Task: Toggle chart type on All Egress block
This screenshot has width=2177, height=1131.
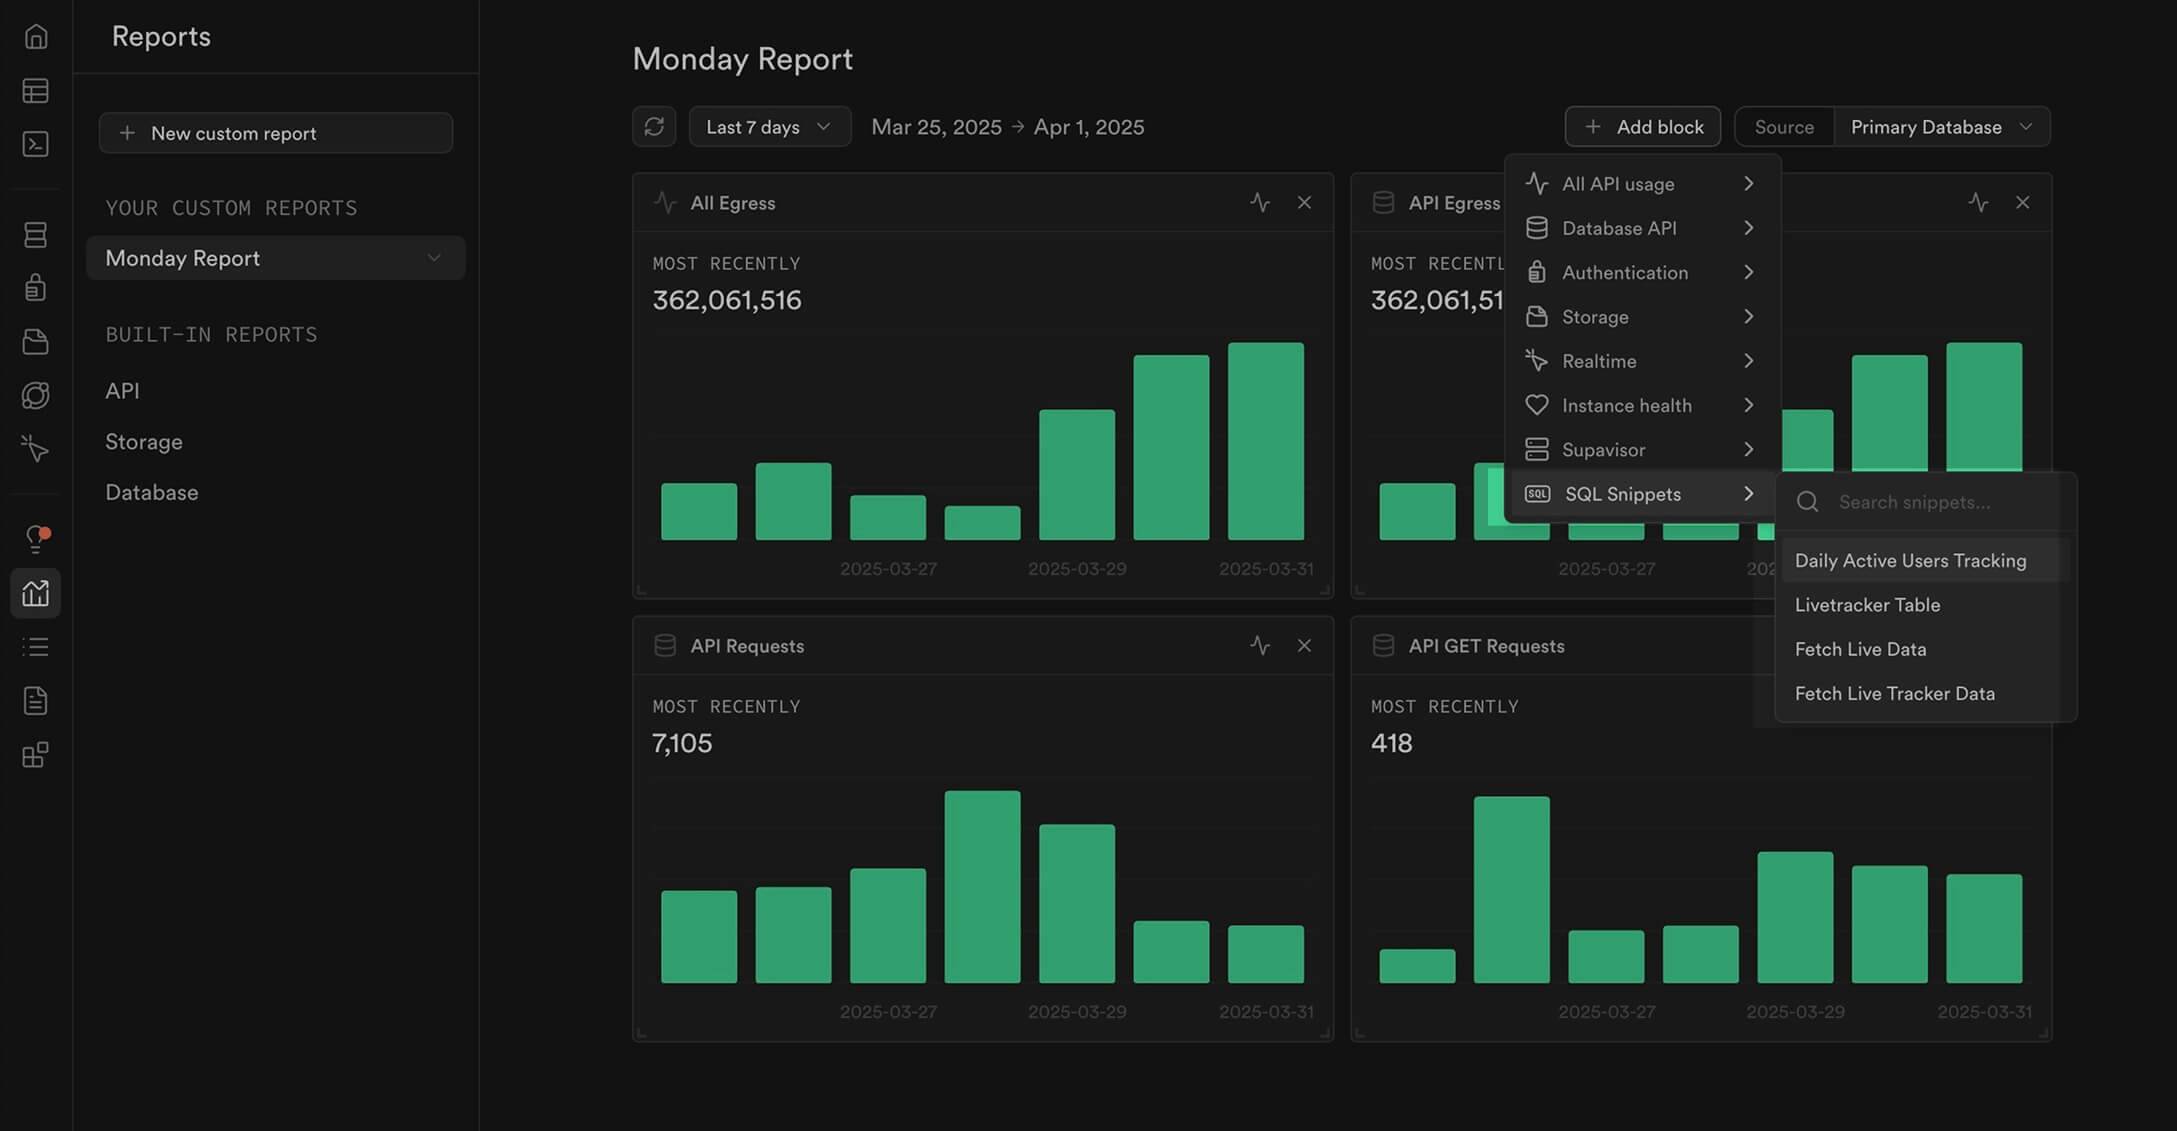Action: [1260, 203]
